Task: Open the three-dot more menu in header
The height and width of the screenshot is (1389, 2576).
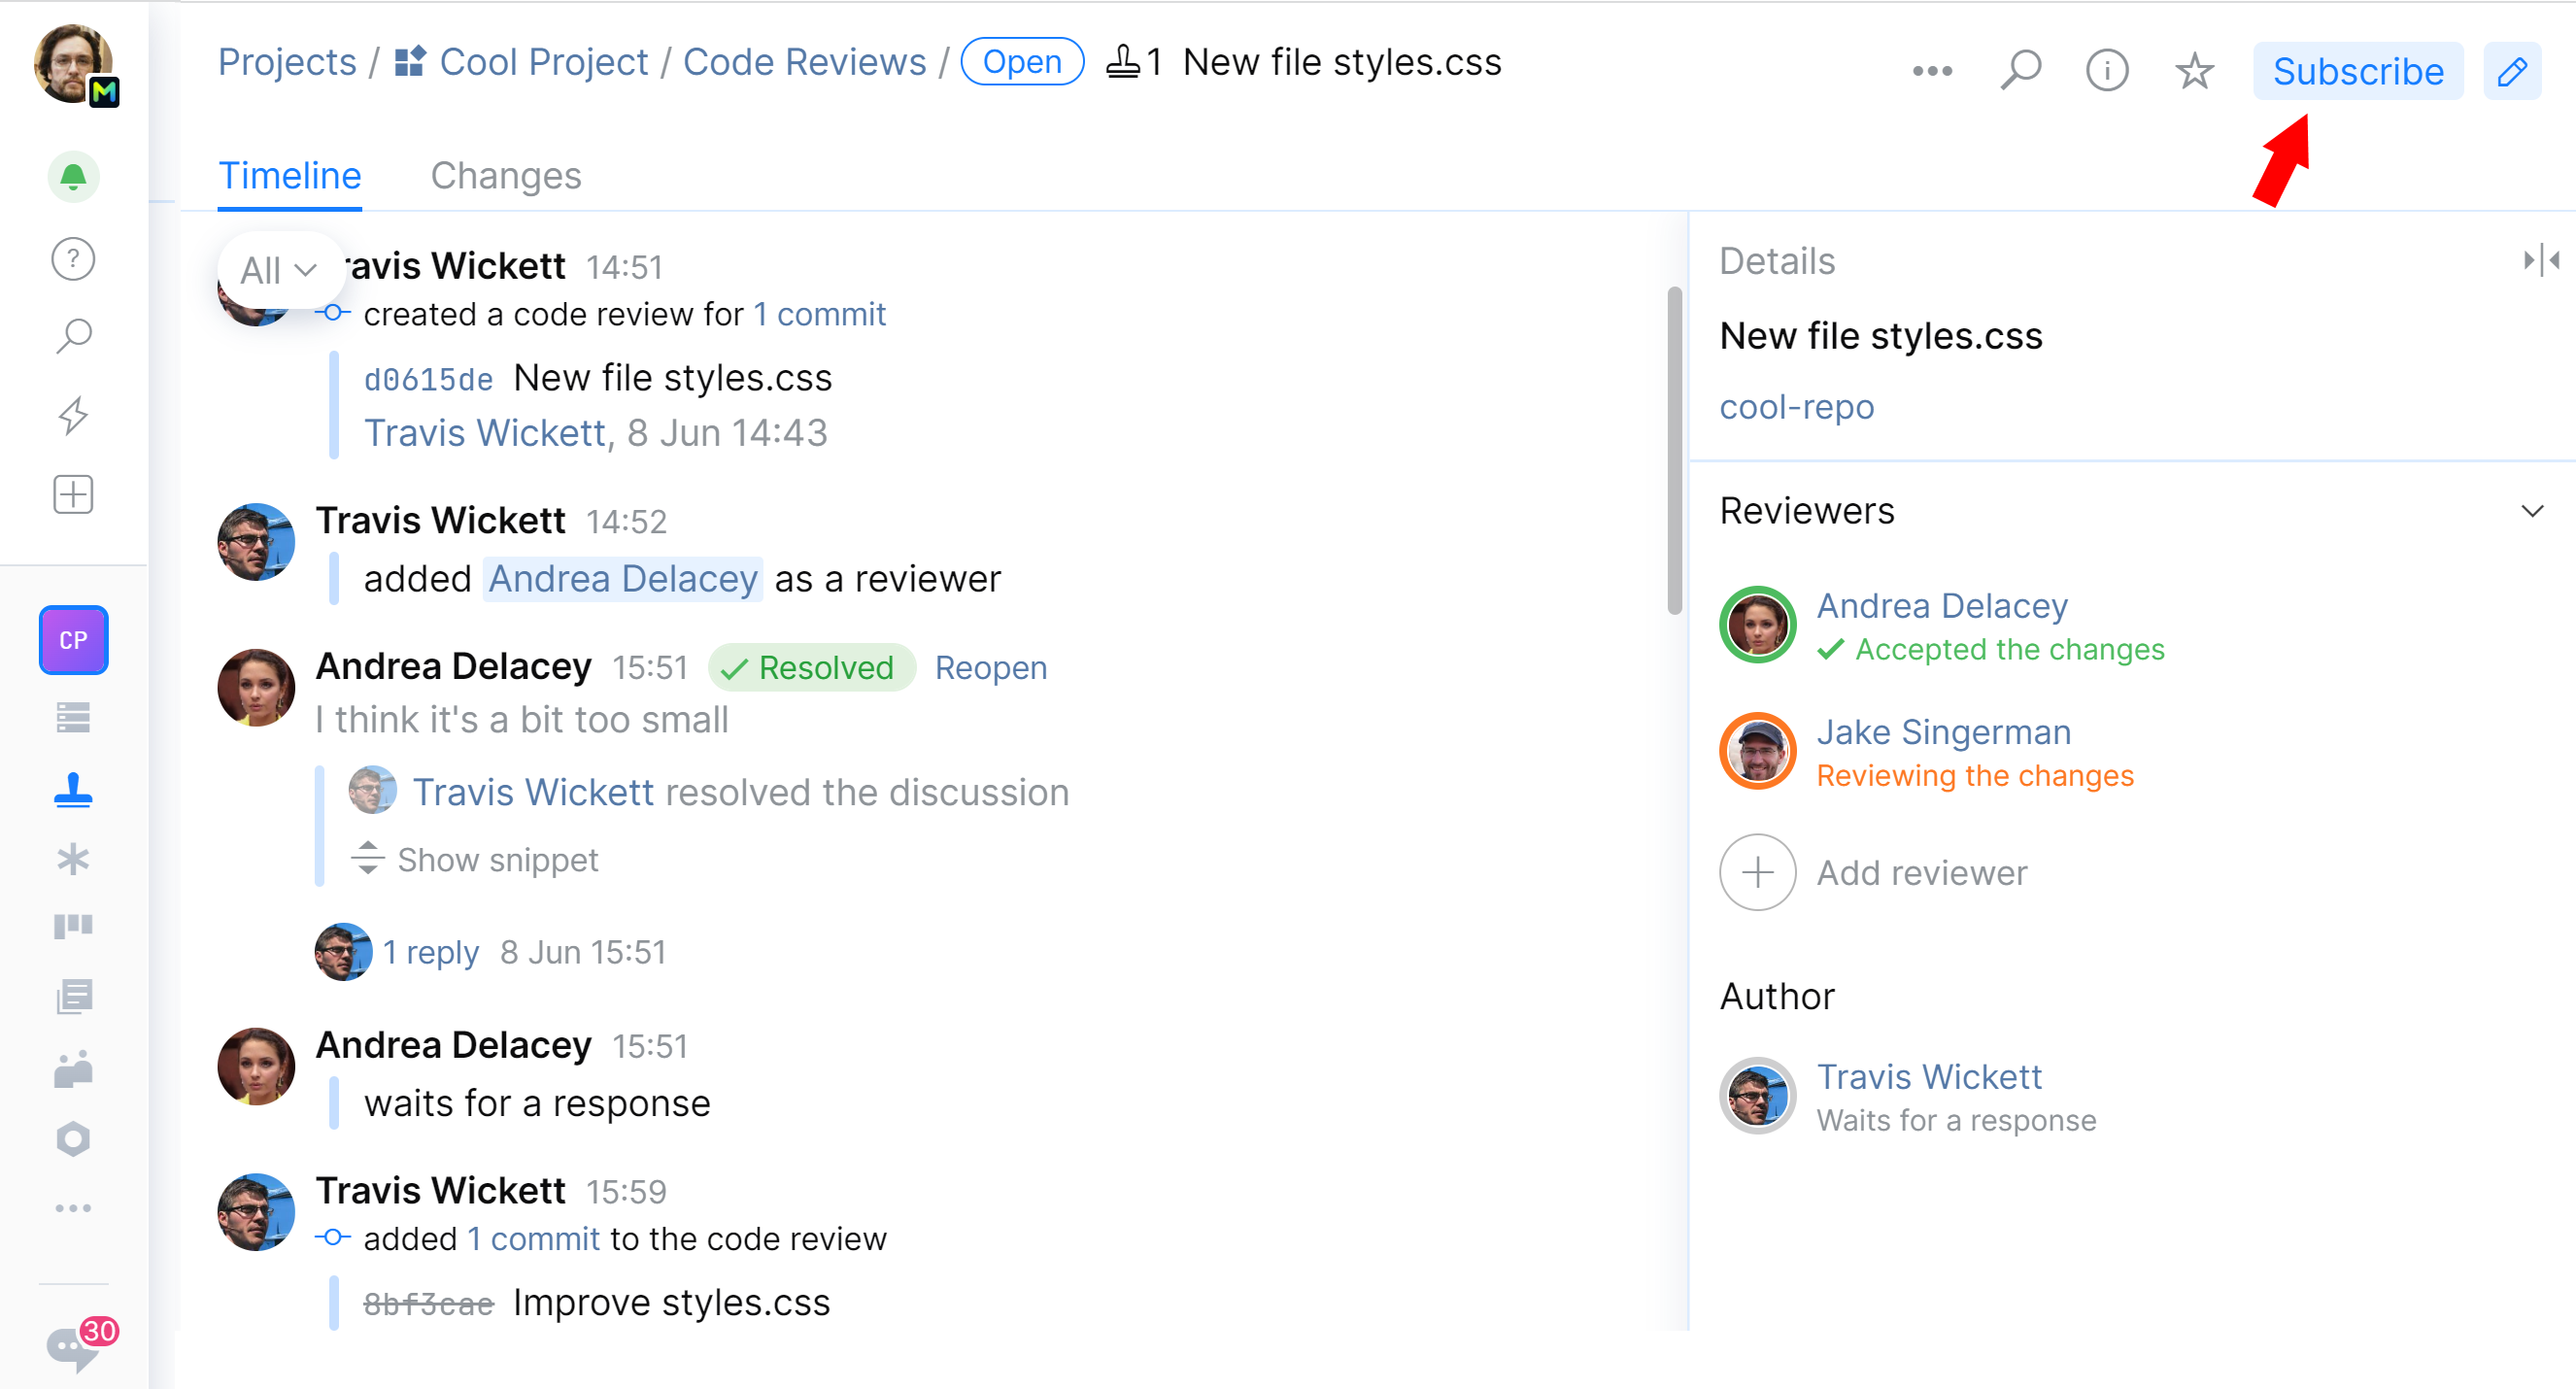Action: point(1931,71)
